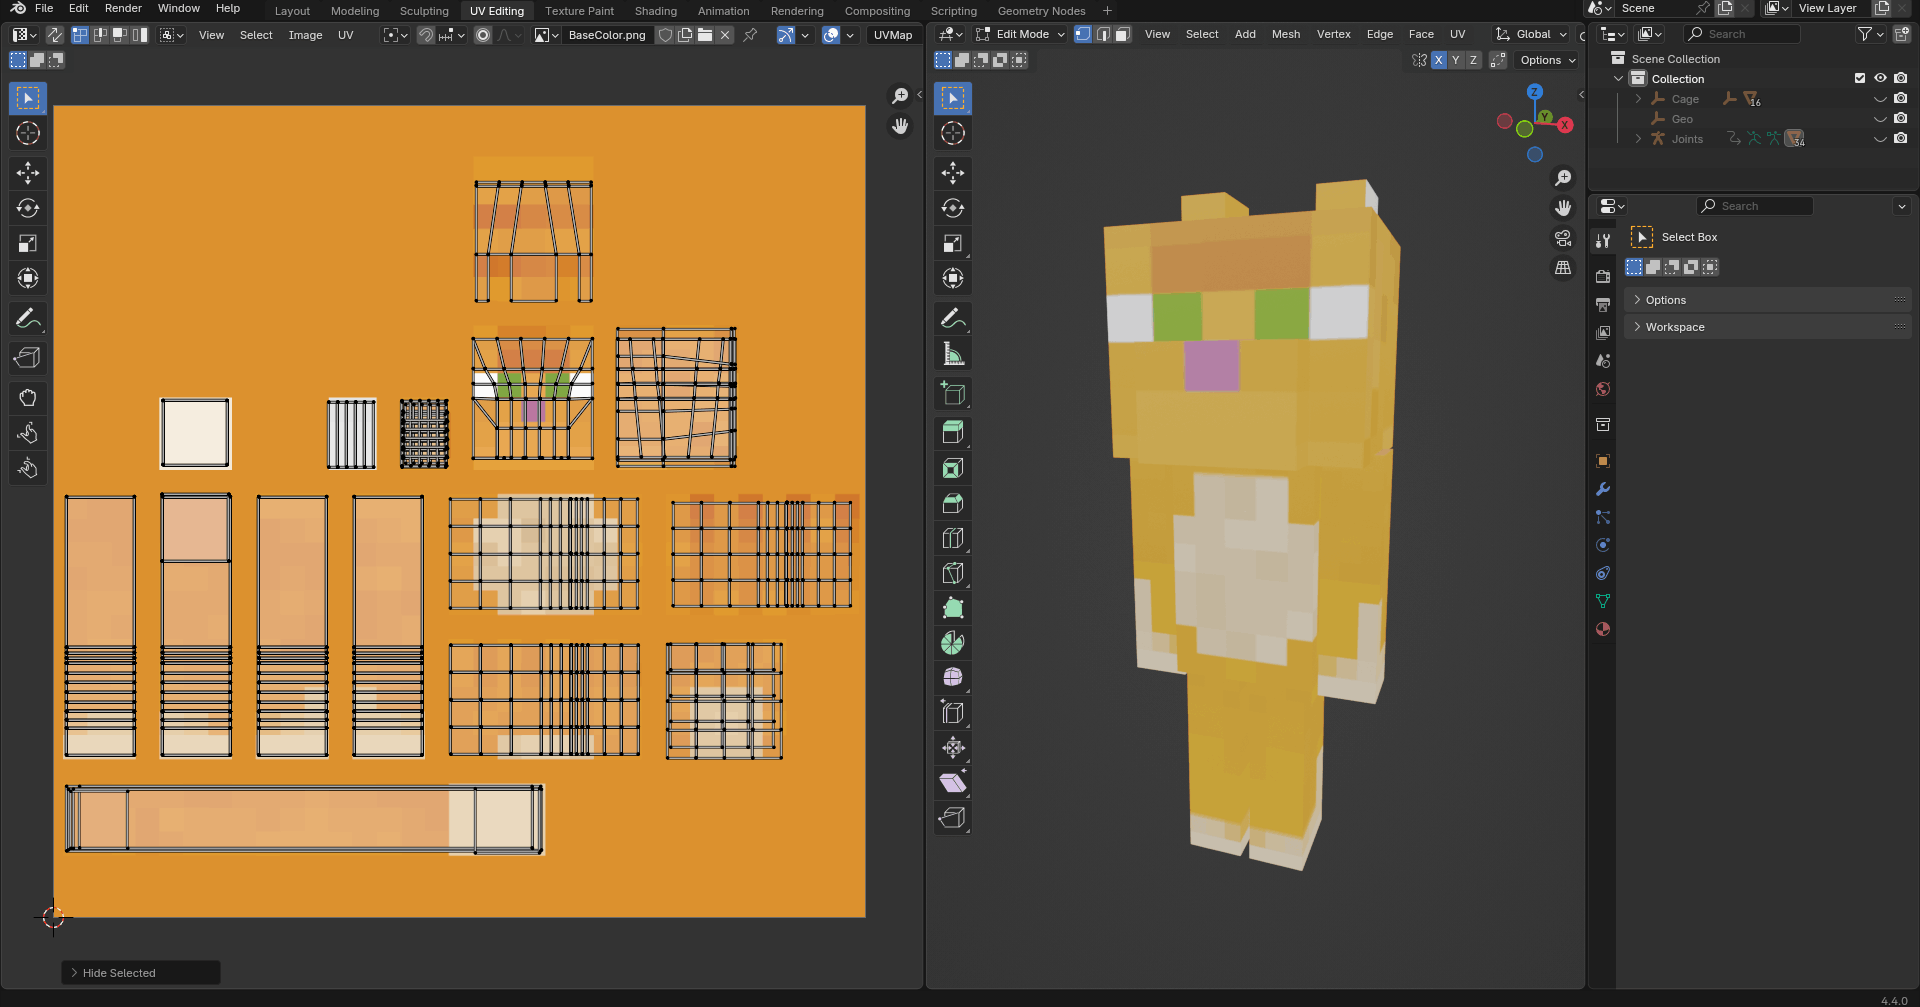The image size is (1920, 1007).
Task: Expand the Workspace panel
Action: (x=1675, y=327)
